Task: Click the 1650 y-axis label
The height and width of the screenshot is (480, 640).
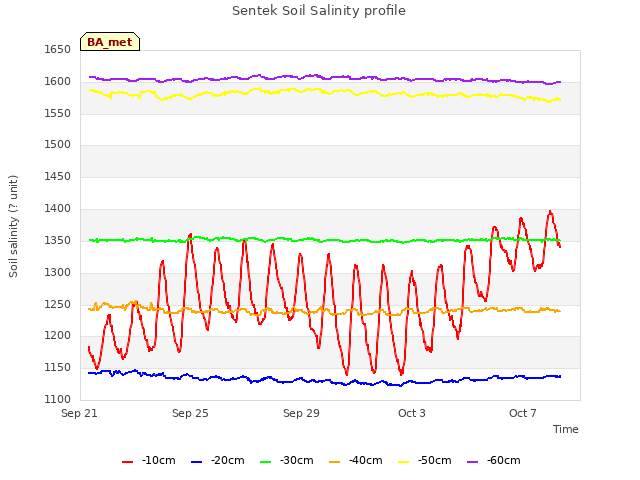Action: tap(58, 49)
